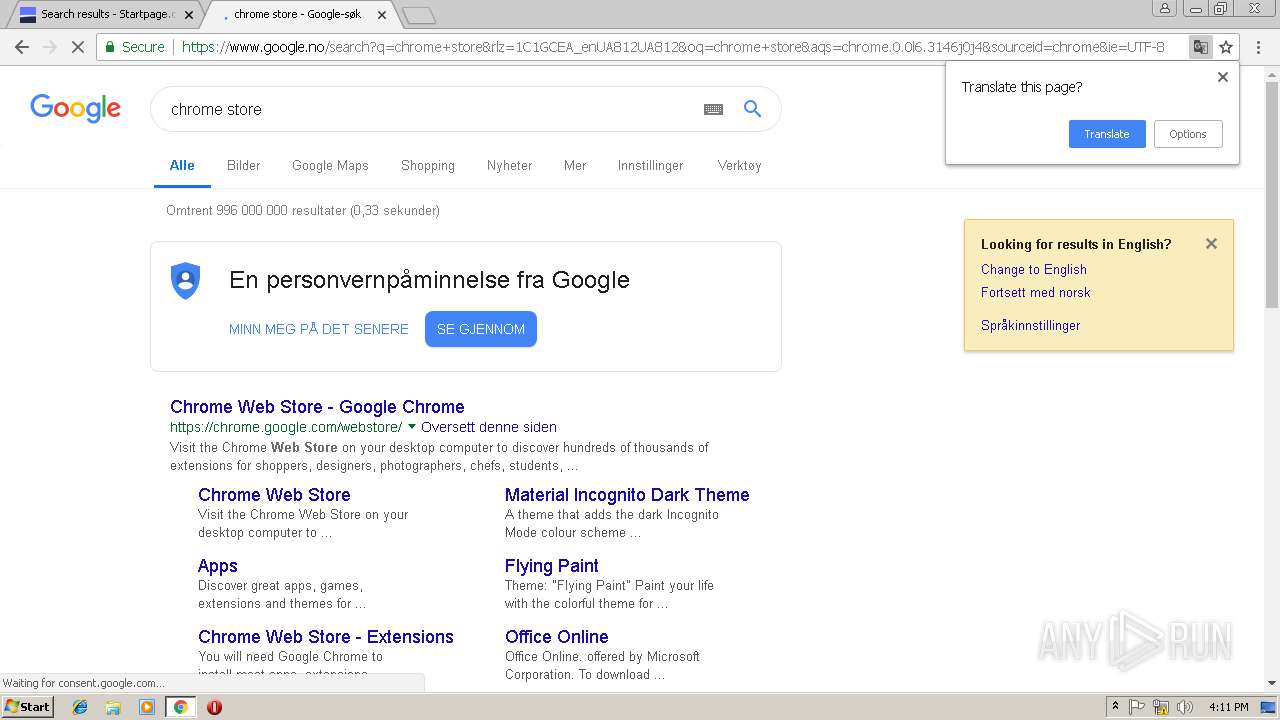The image size is (1280, 720).
Task: Open the Office Online sitelink
Action: coord(557,637)
